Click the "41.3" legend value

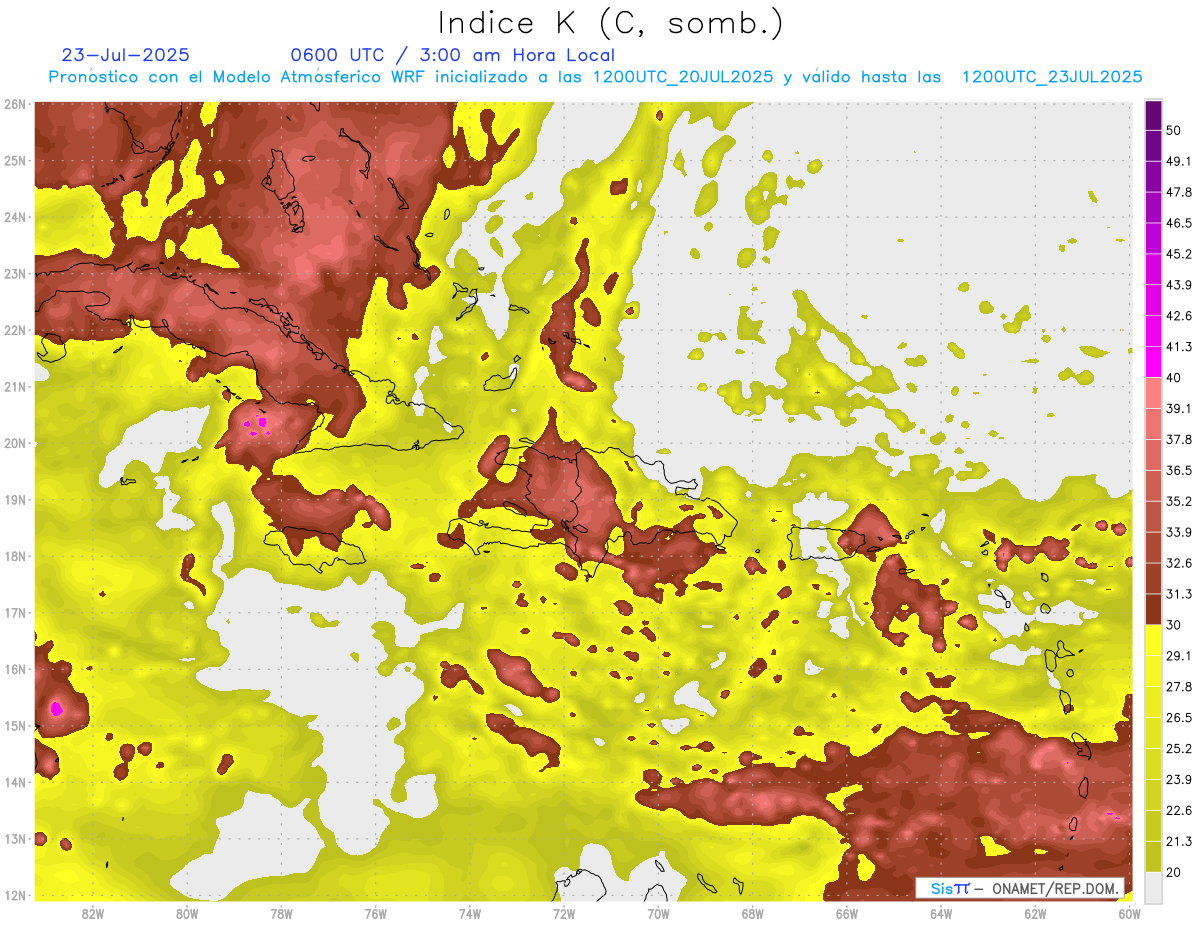click(1177, 346)
